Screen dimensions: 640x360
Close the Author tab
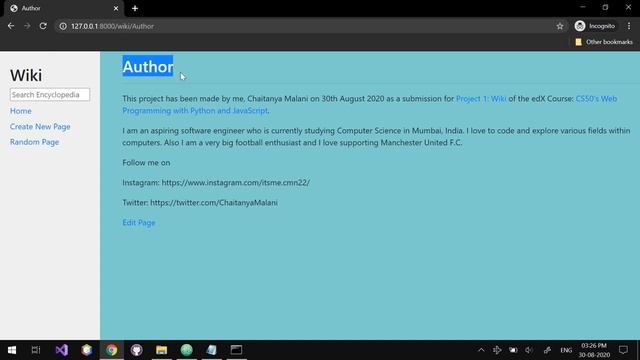point(116,8)
